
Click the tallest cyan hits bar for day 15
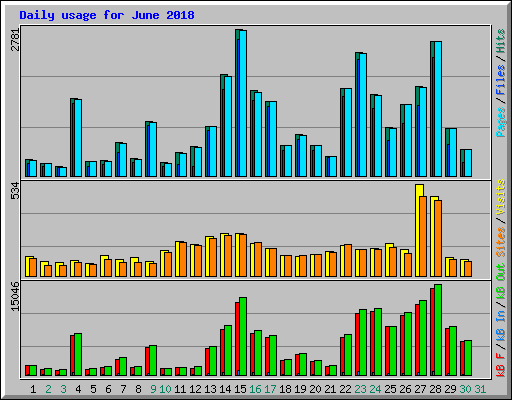click(243, 103)
